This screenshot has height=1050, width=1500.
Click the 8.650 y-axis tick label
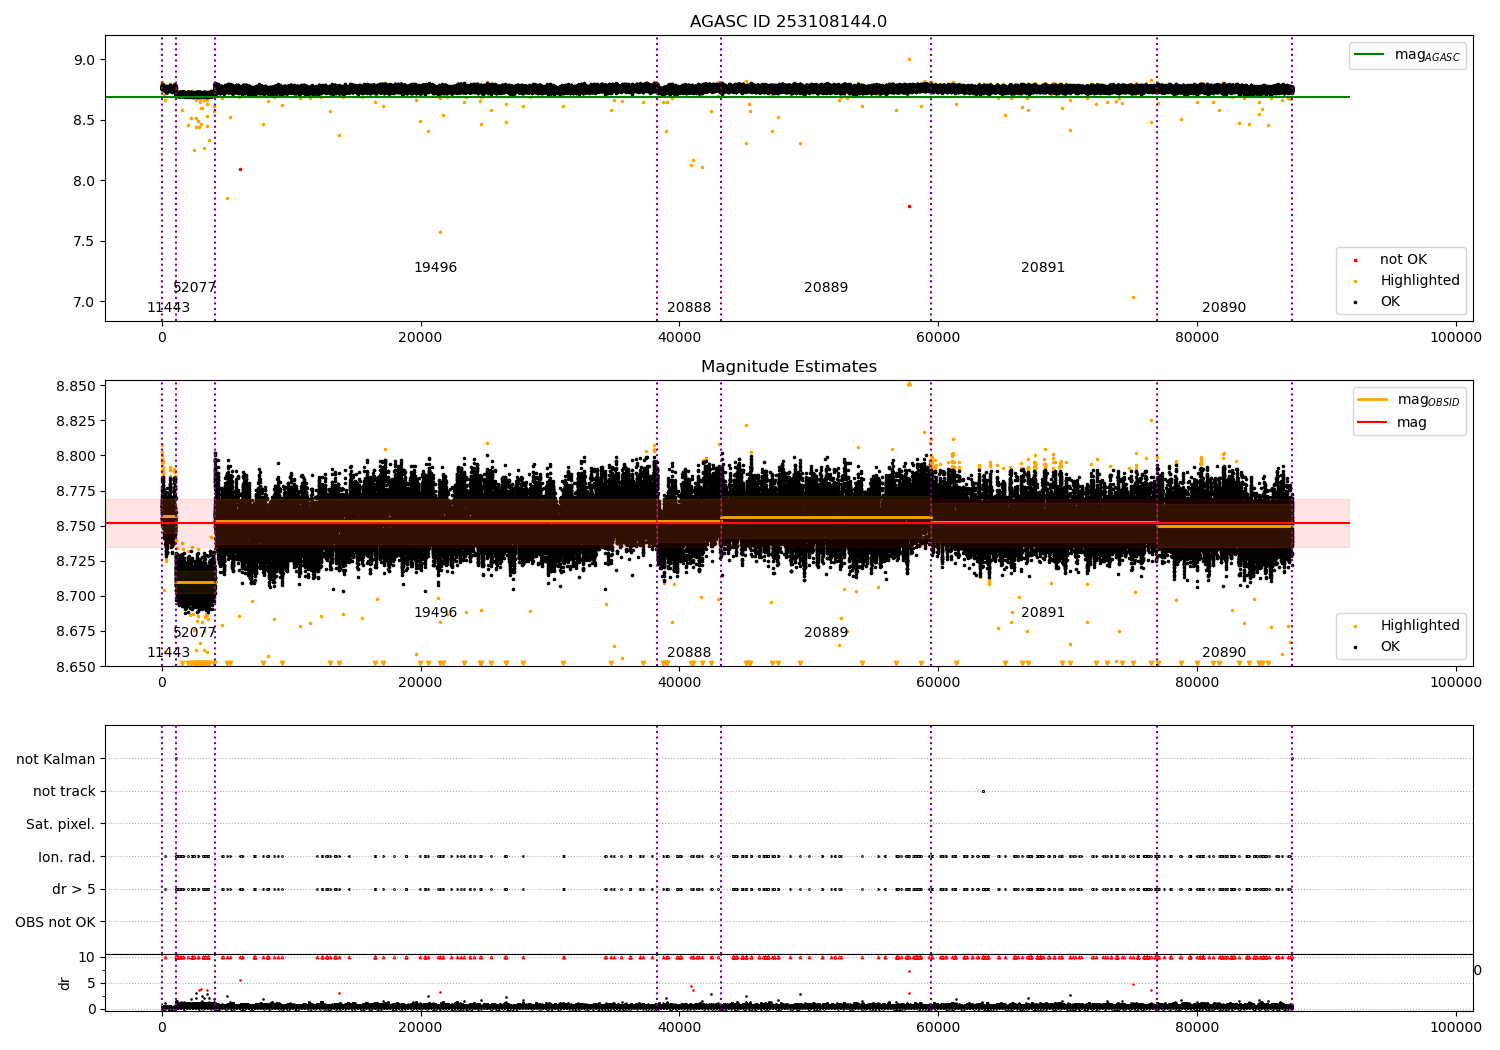(x=77, y=666)
